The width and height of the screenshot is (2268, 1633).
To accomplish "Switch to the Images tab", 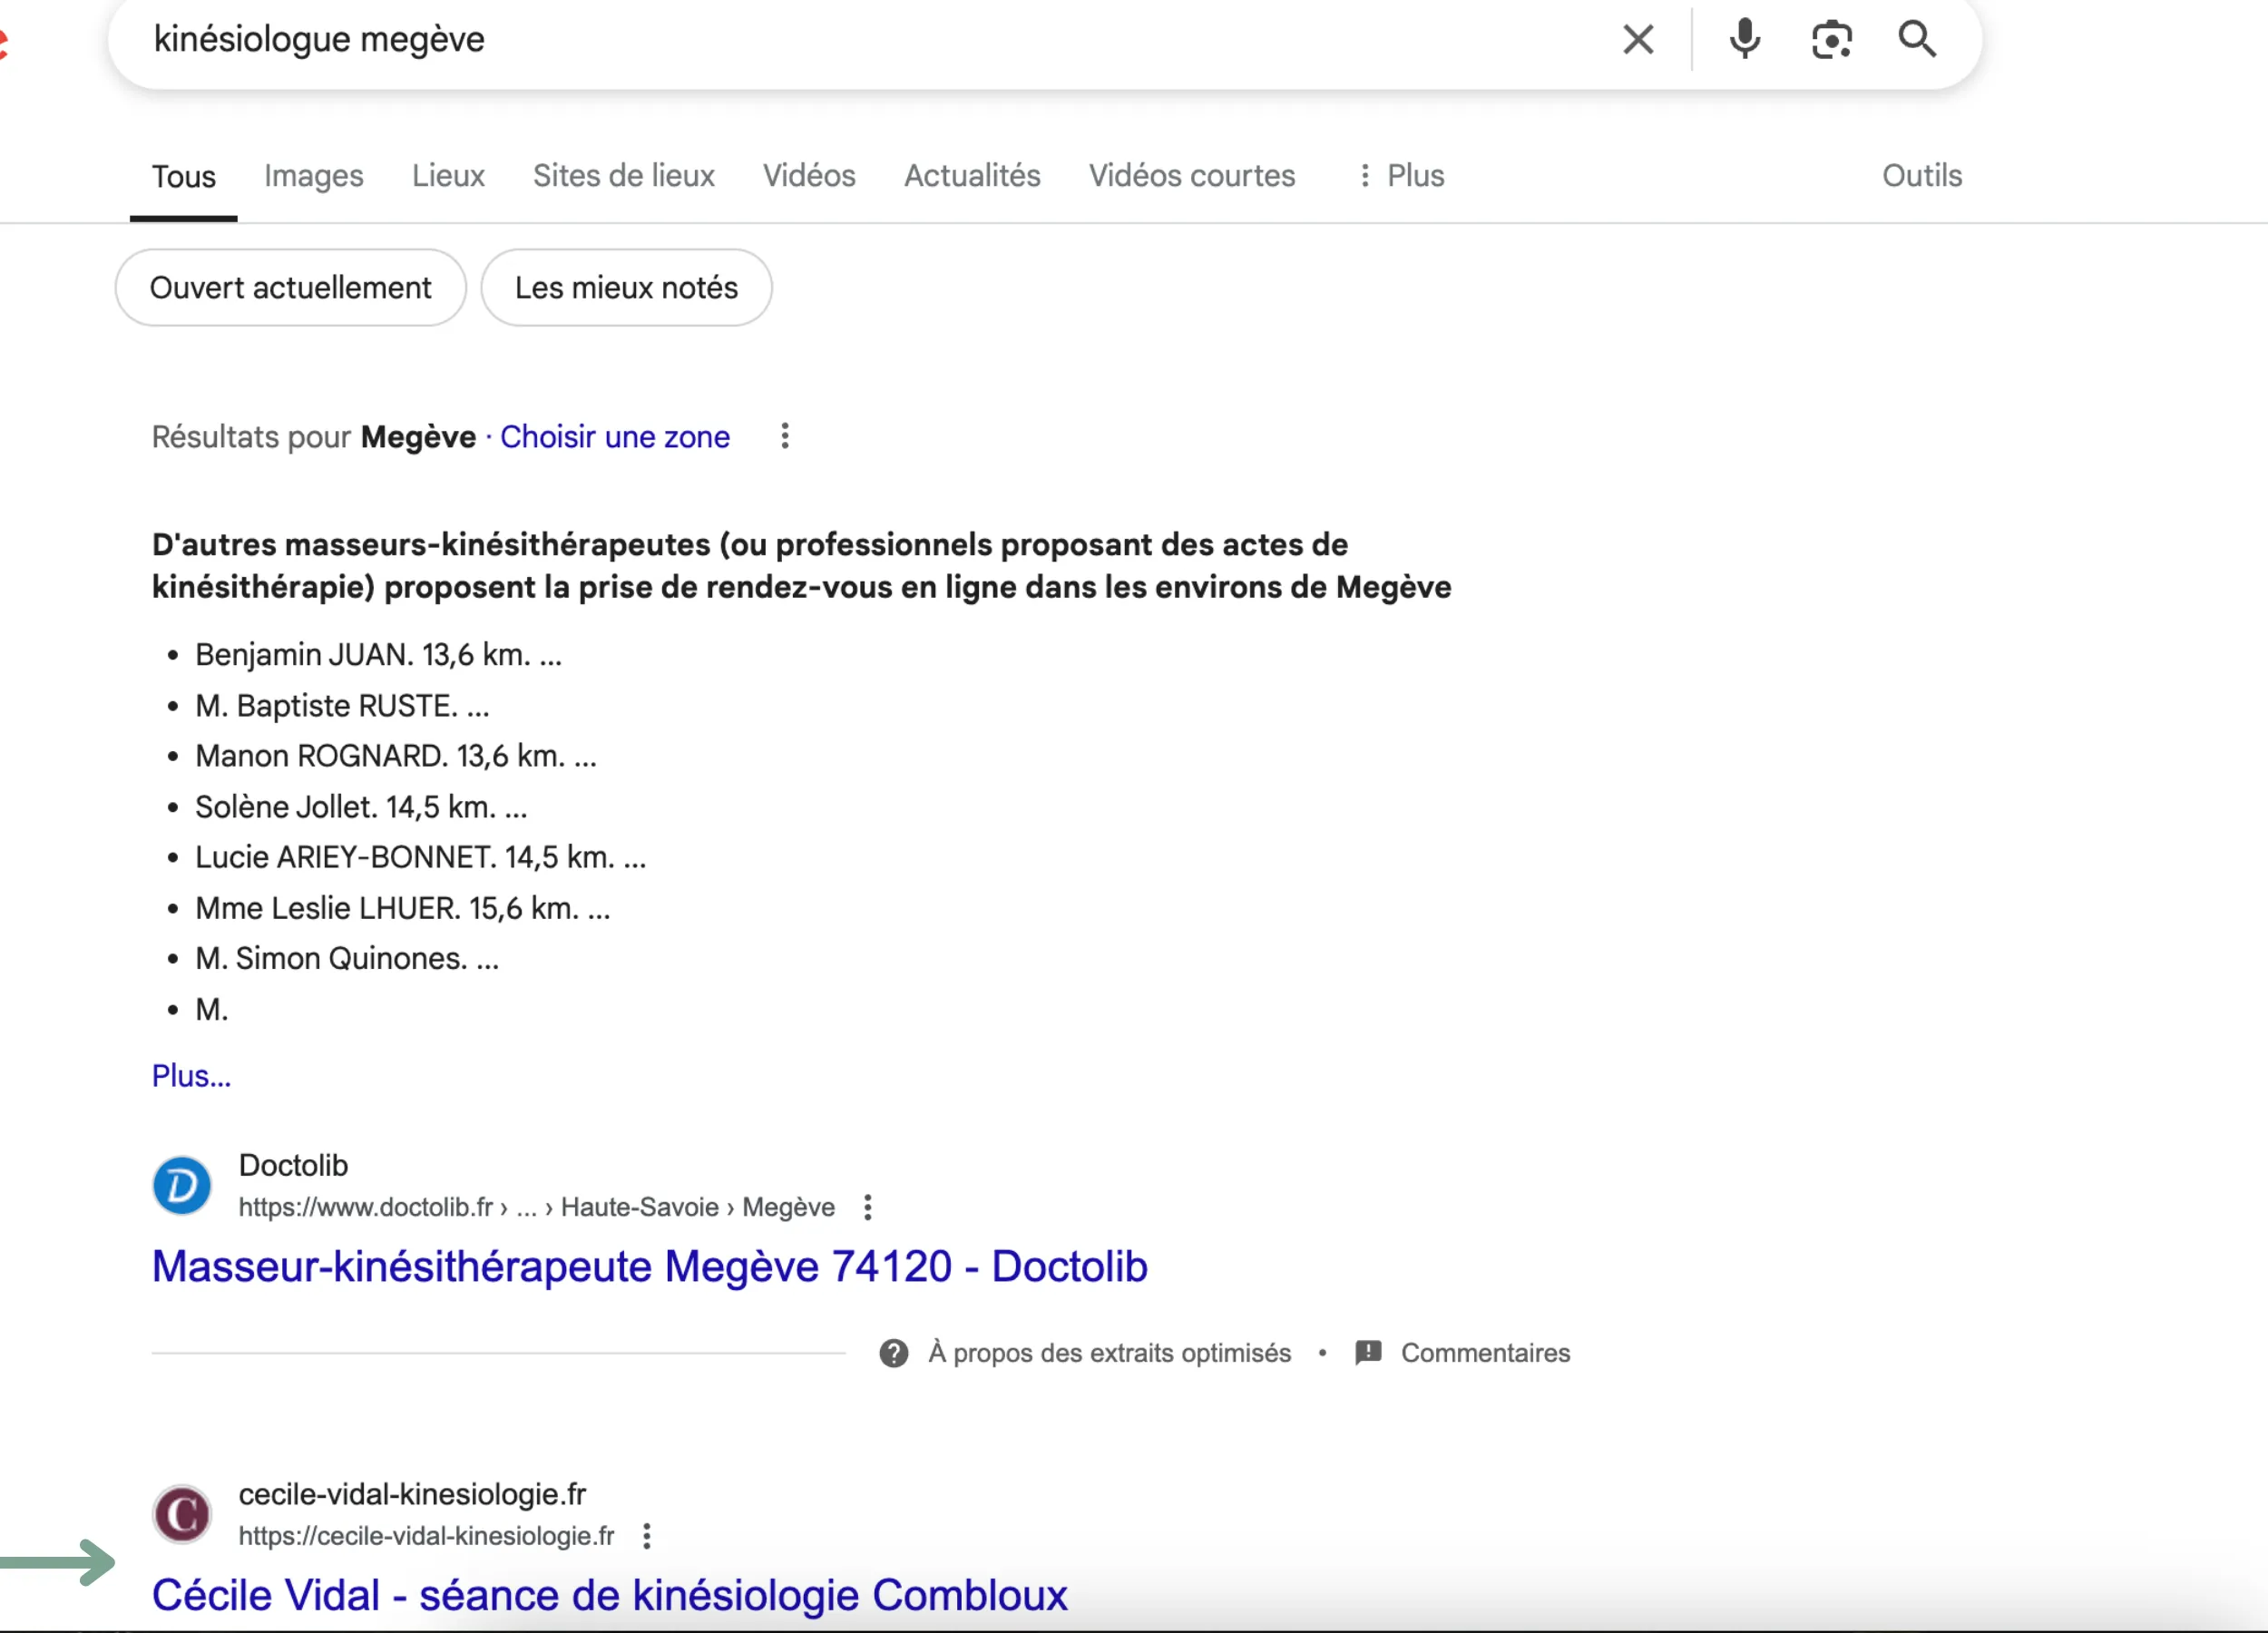I will tap(313, 176).
